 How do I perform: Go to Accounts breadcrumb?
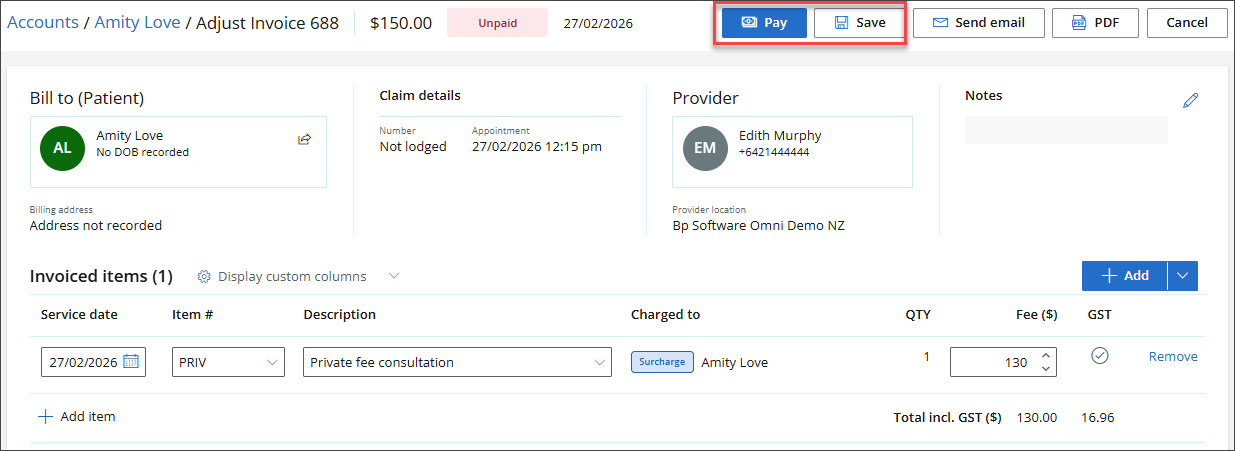point(43,22)
